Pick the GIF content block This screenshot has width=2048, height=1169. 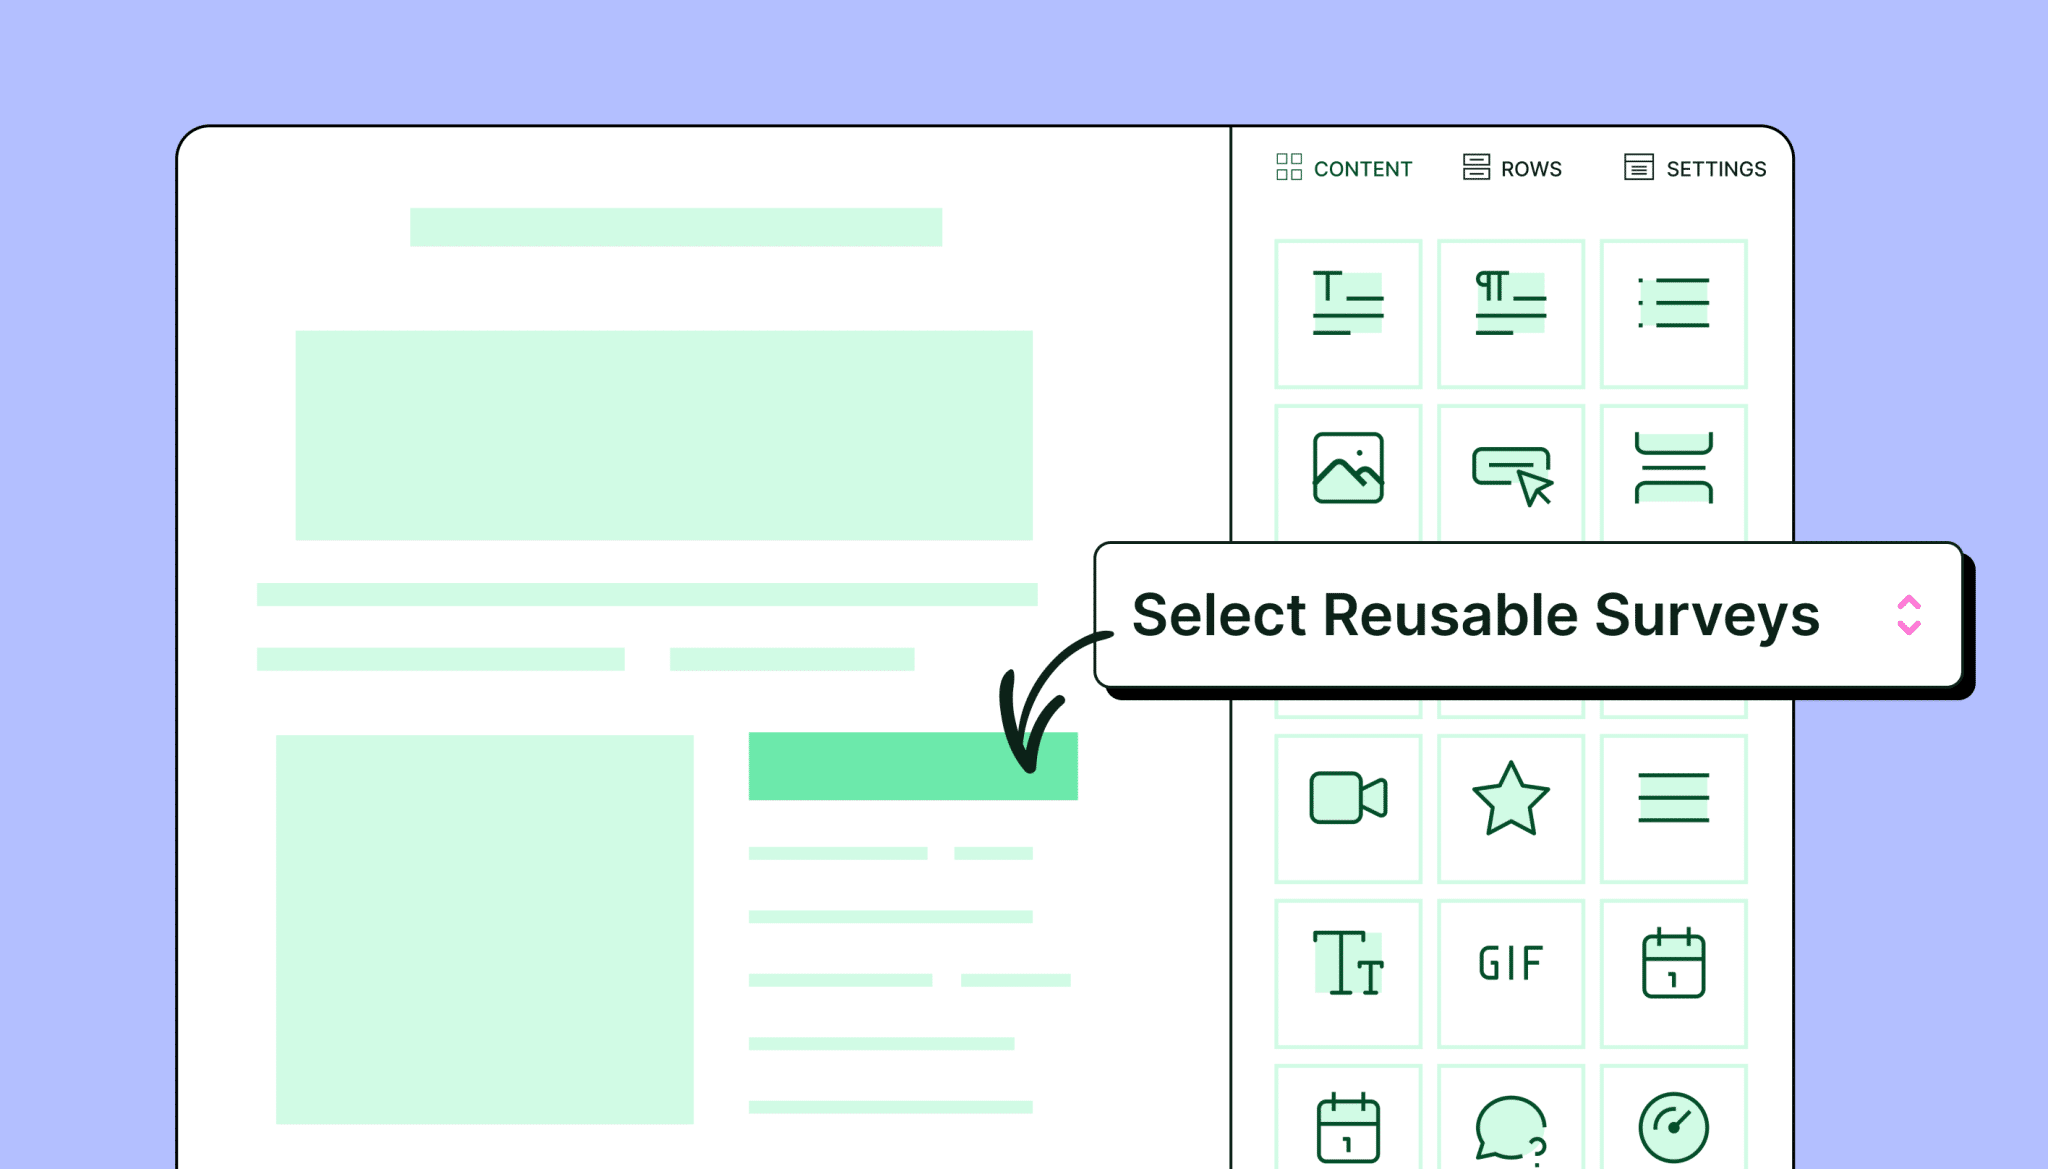click(x=1511, y=974)
